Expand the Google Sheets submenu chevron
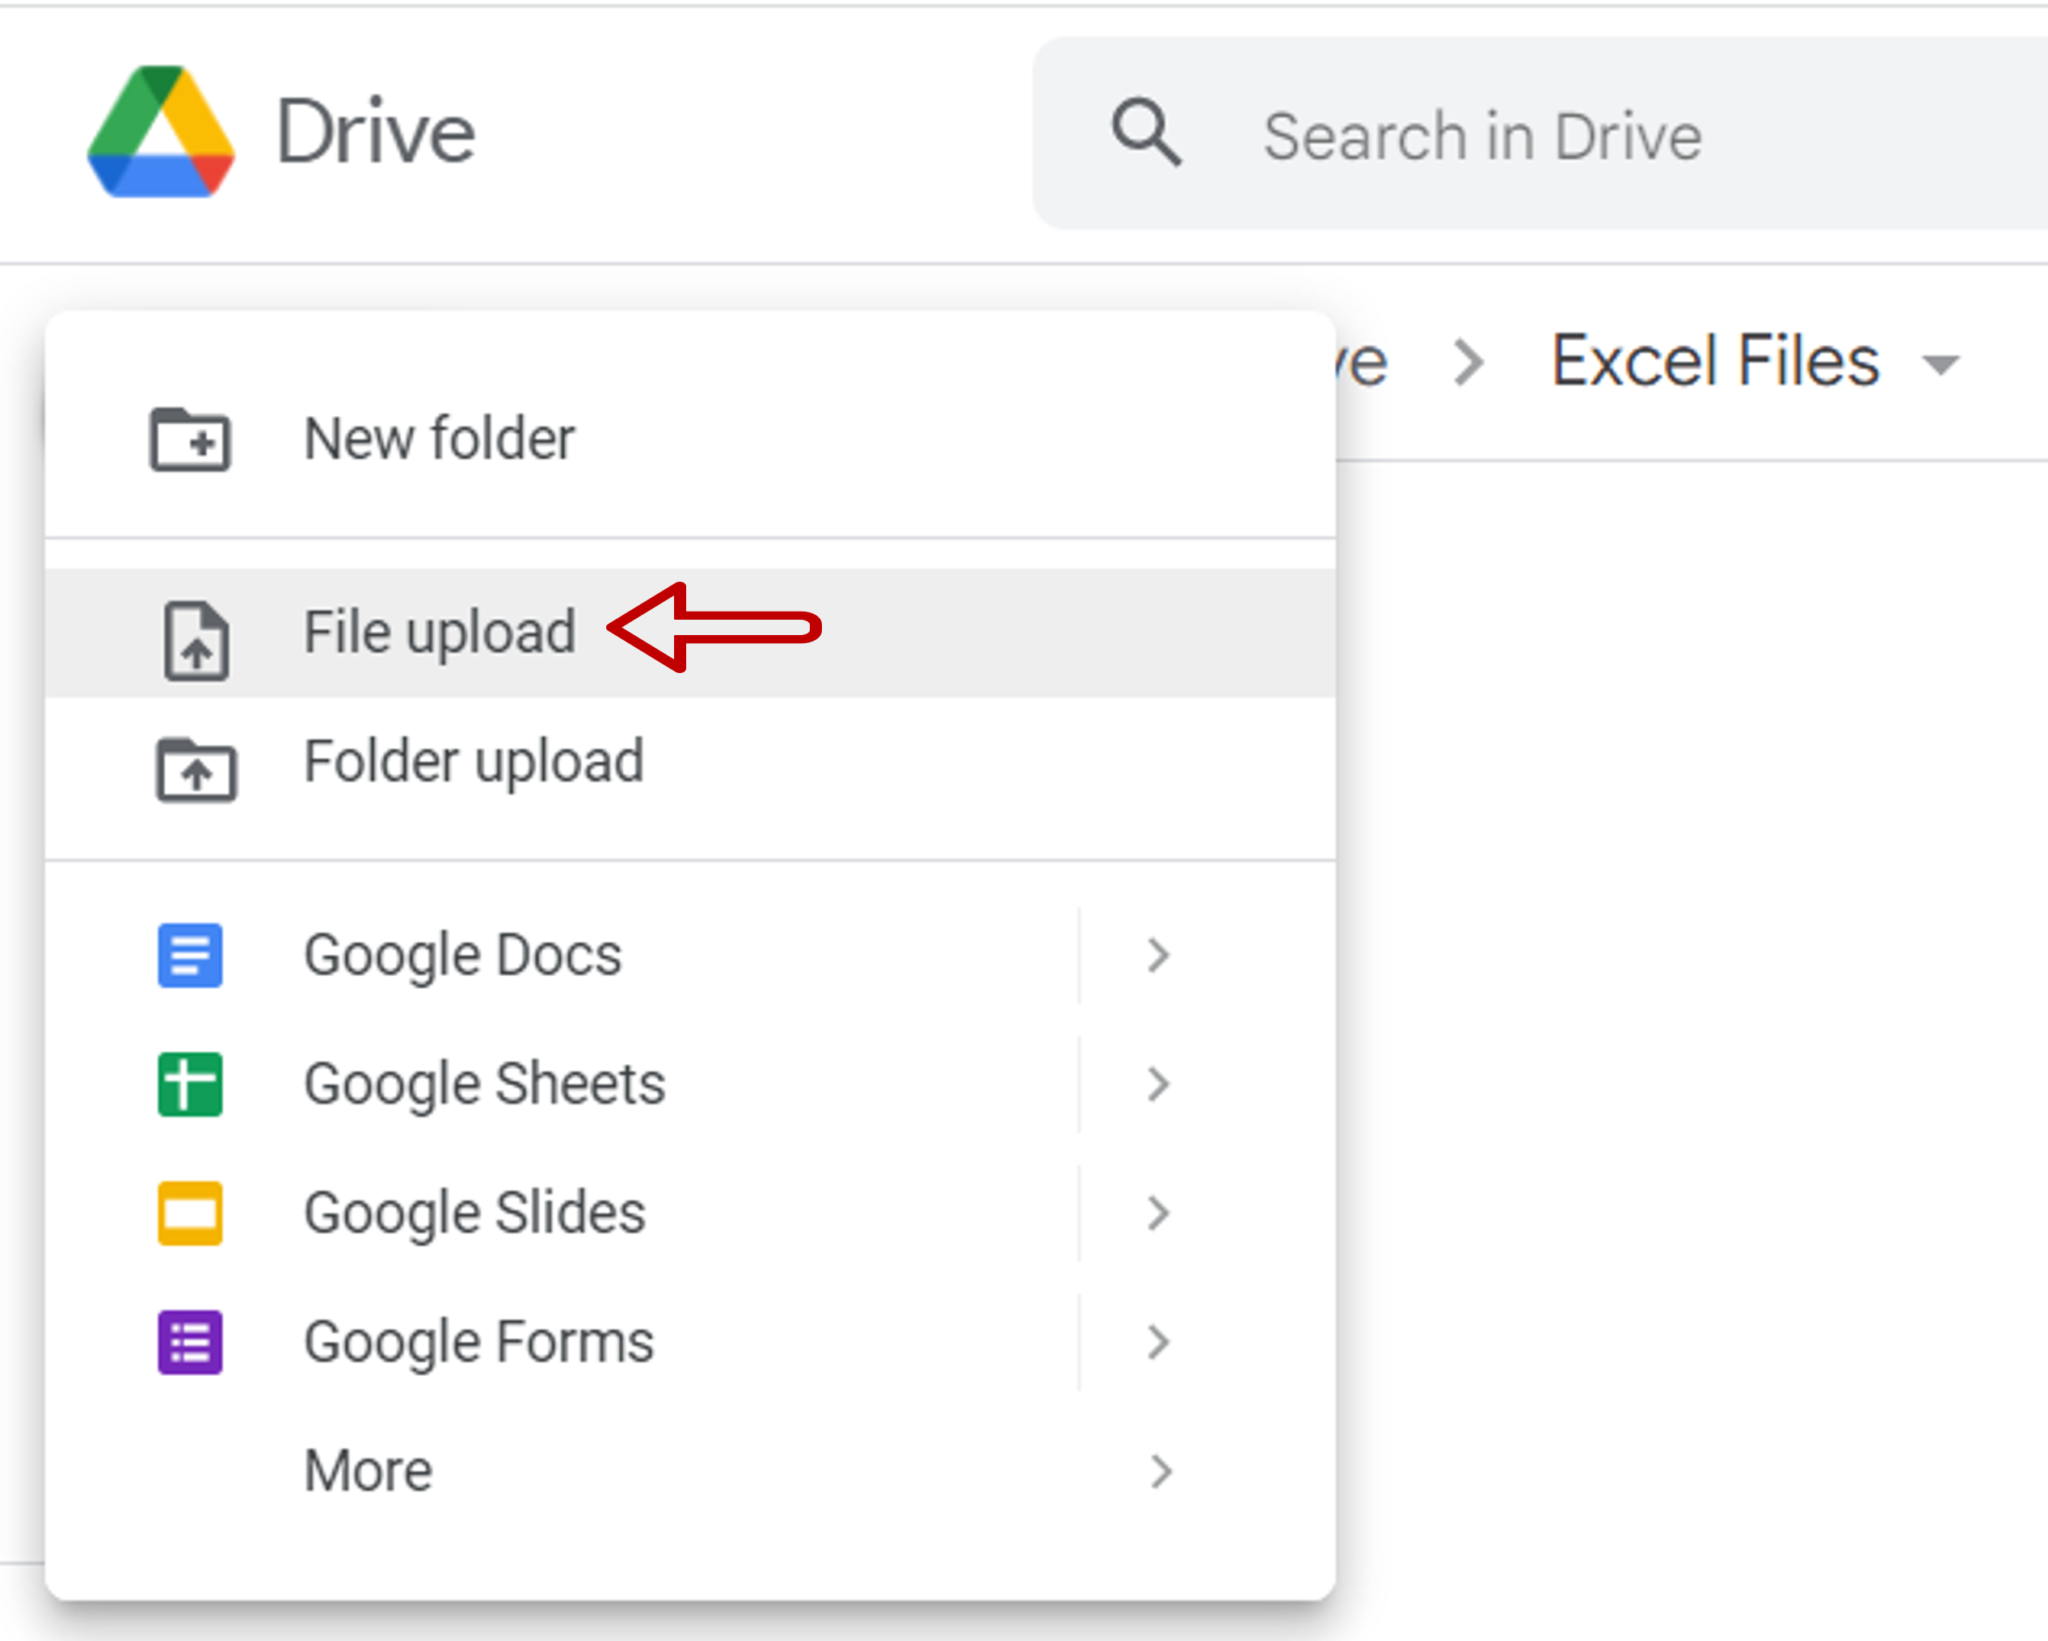The image size is (2048, 1641). coord(1159,1084)
